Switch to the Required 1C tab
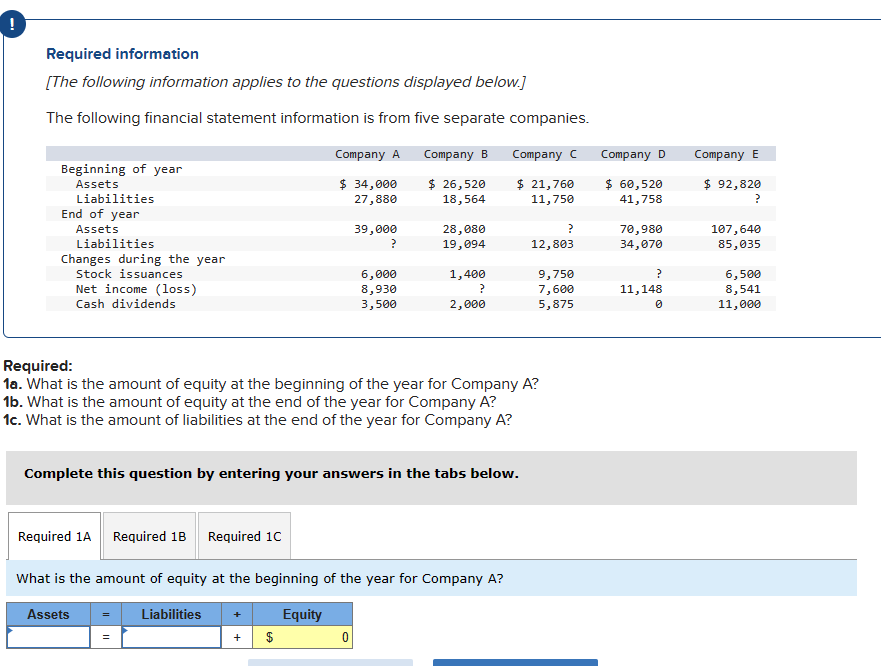The width and height of the screenshot is (881, 666). (244, 536)
